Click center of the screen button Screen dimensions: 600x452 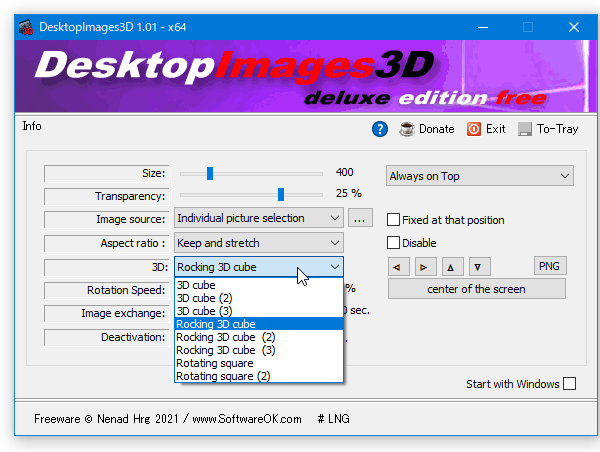(477, 289)
